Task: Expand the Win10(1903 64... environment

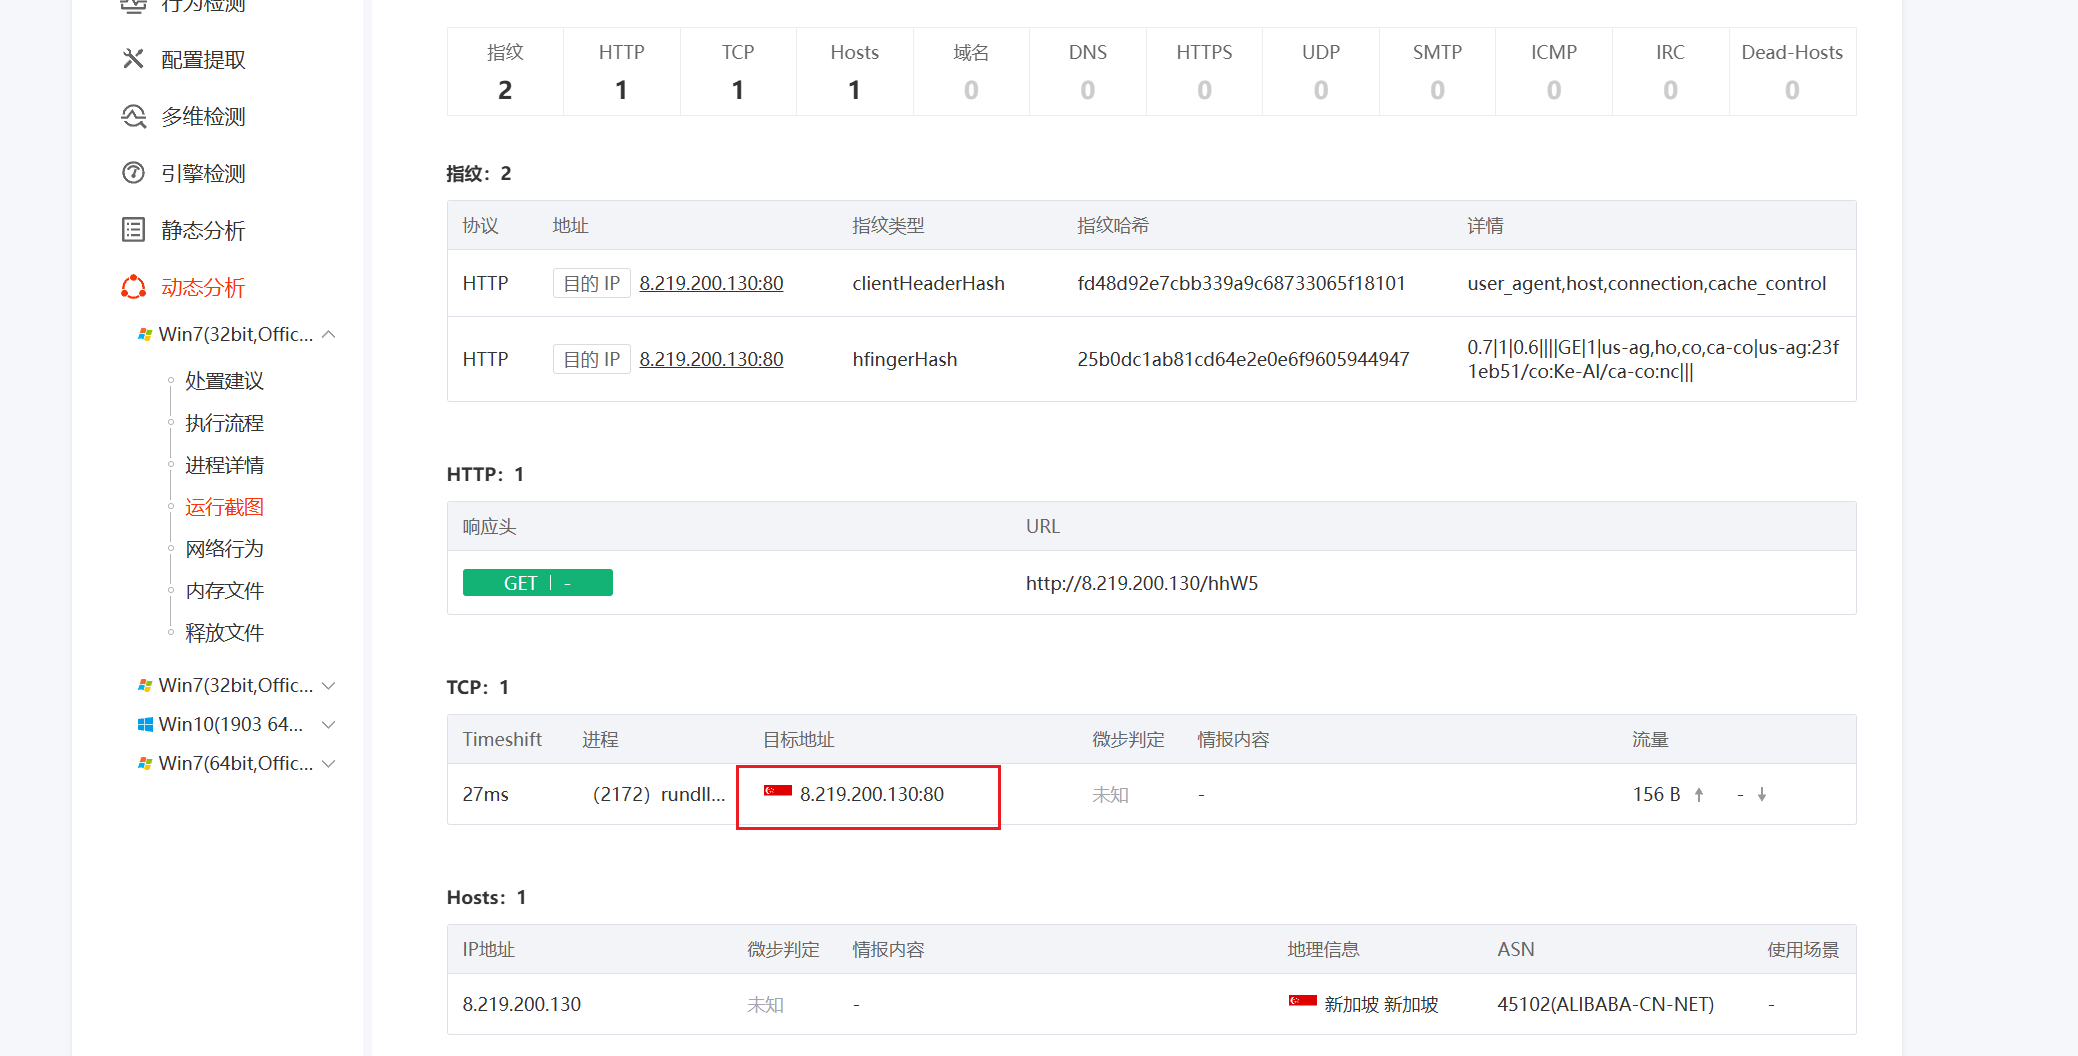Action: coord(329,724)
